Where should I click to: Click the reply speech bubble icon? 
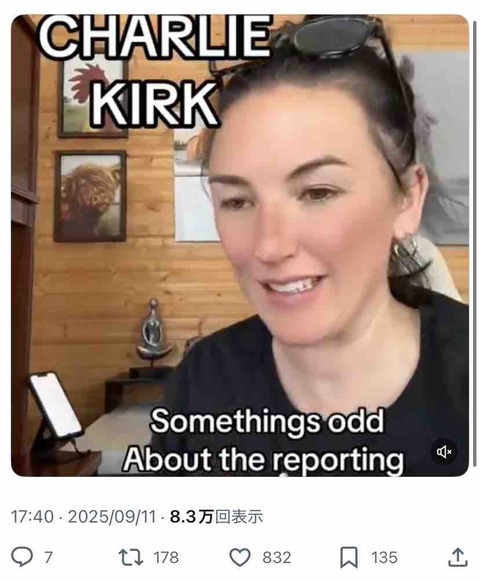[22, 557]
